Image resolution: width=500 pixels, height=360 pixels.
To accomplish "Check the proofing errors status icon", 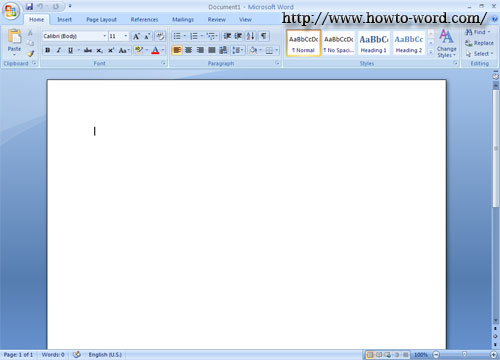I will pyautogui.click(x=77, y=354).
